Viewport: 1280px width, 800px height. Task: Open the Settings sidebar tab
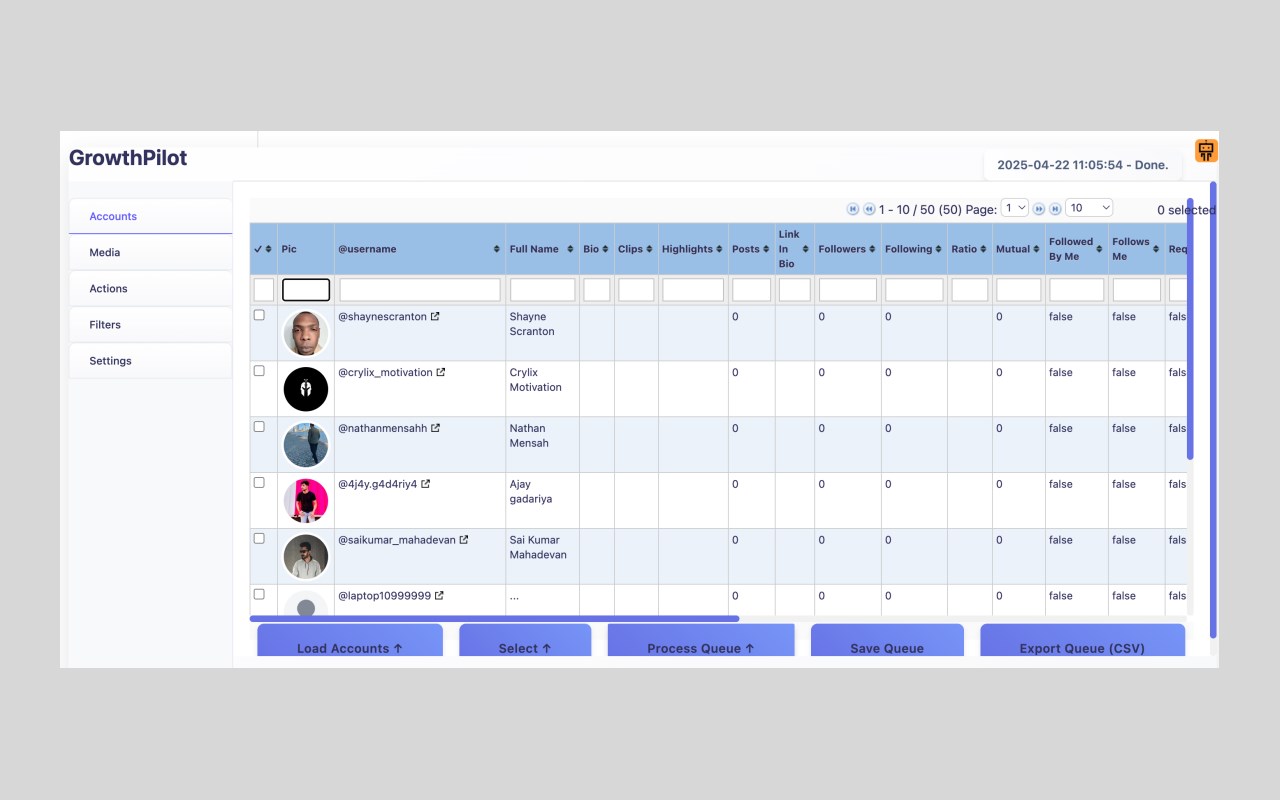click(150, 360)
